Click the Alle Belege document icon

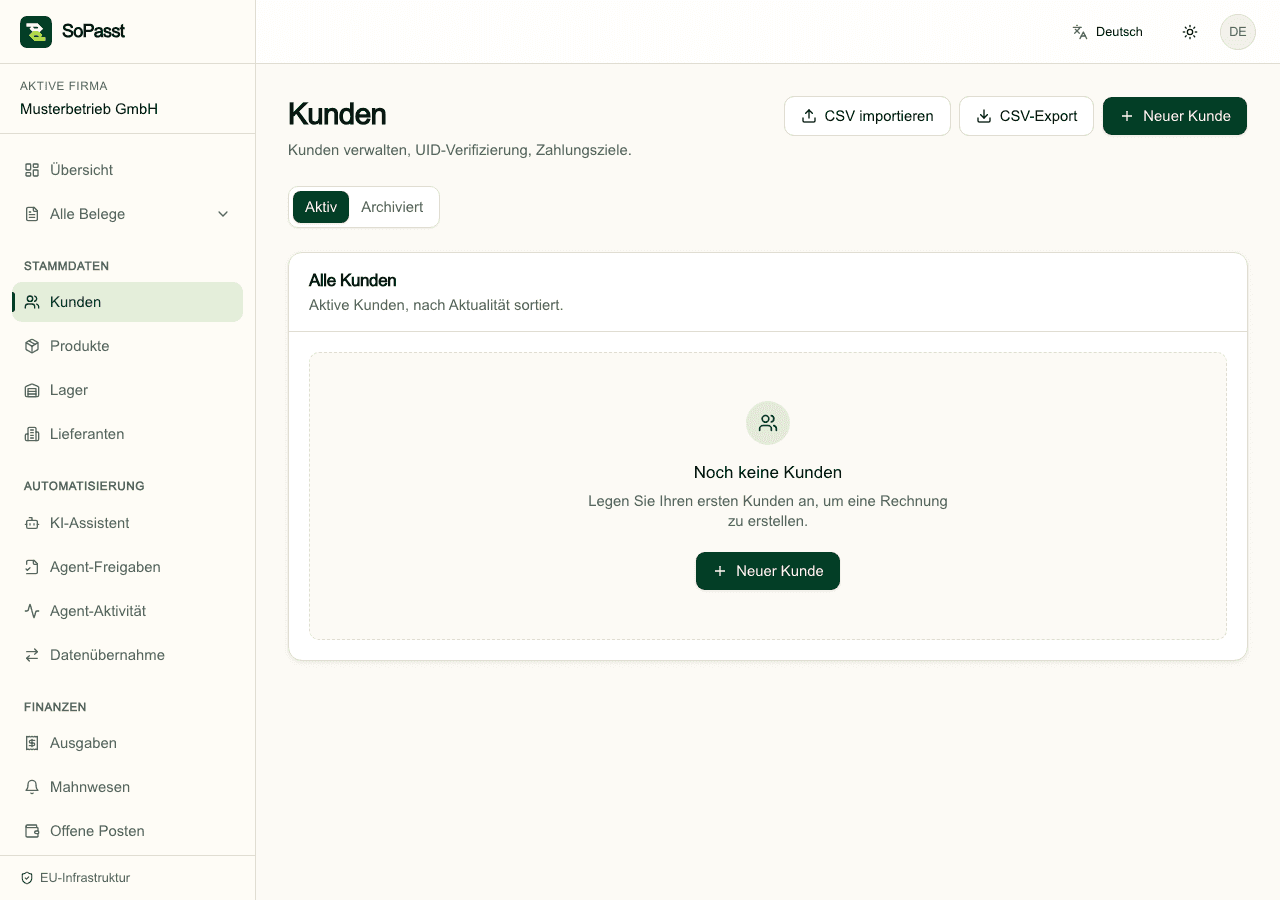click(32, 214)
